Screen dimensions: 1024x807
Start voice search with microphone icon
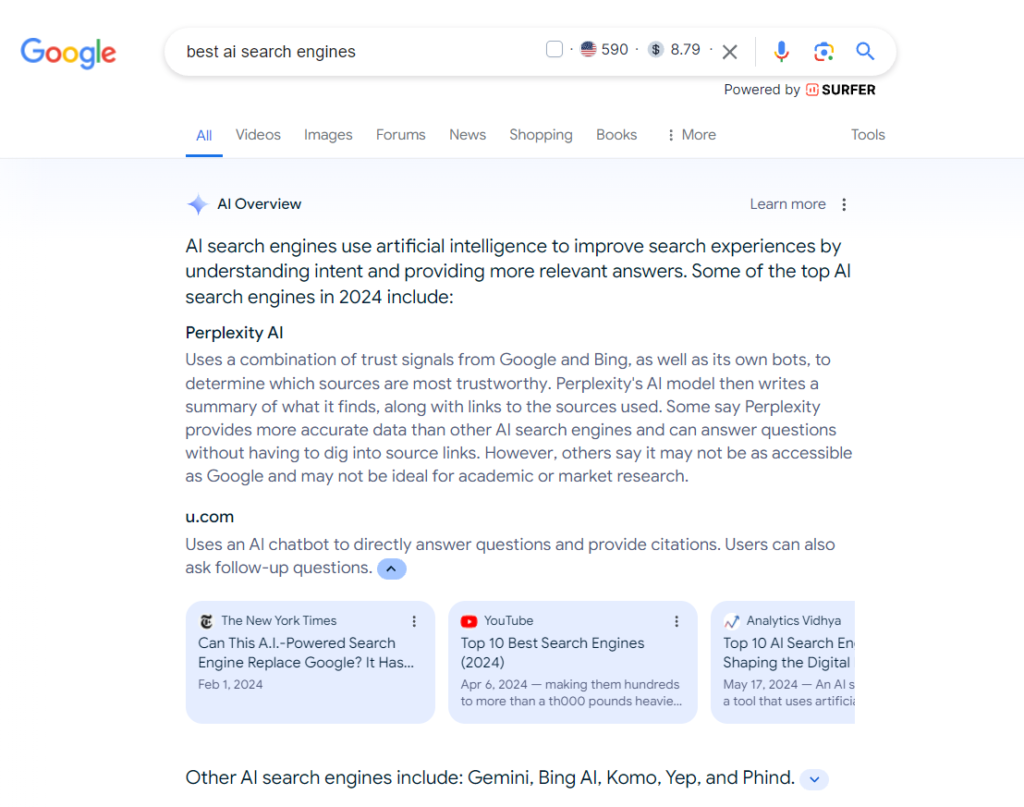tap(781, 52)
